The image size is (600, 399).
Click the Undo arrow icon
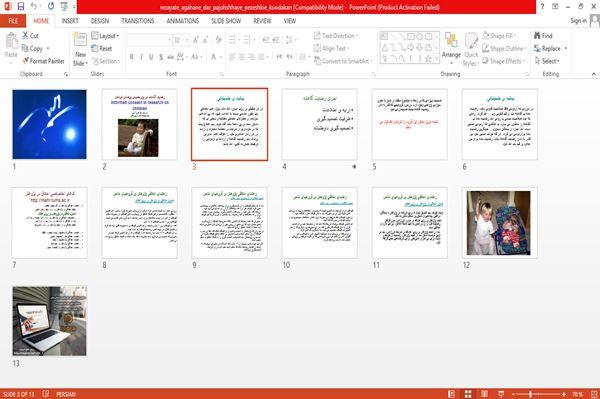(x=34, y=6)
